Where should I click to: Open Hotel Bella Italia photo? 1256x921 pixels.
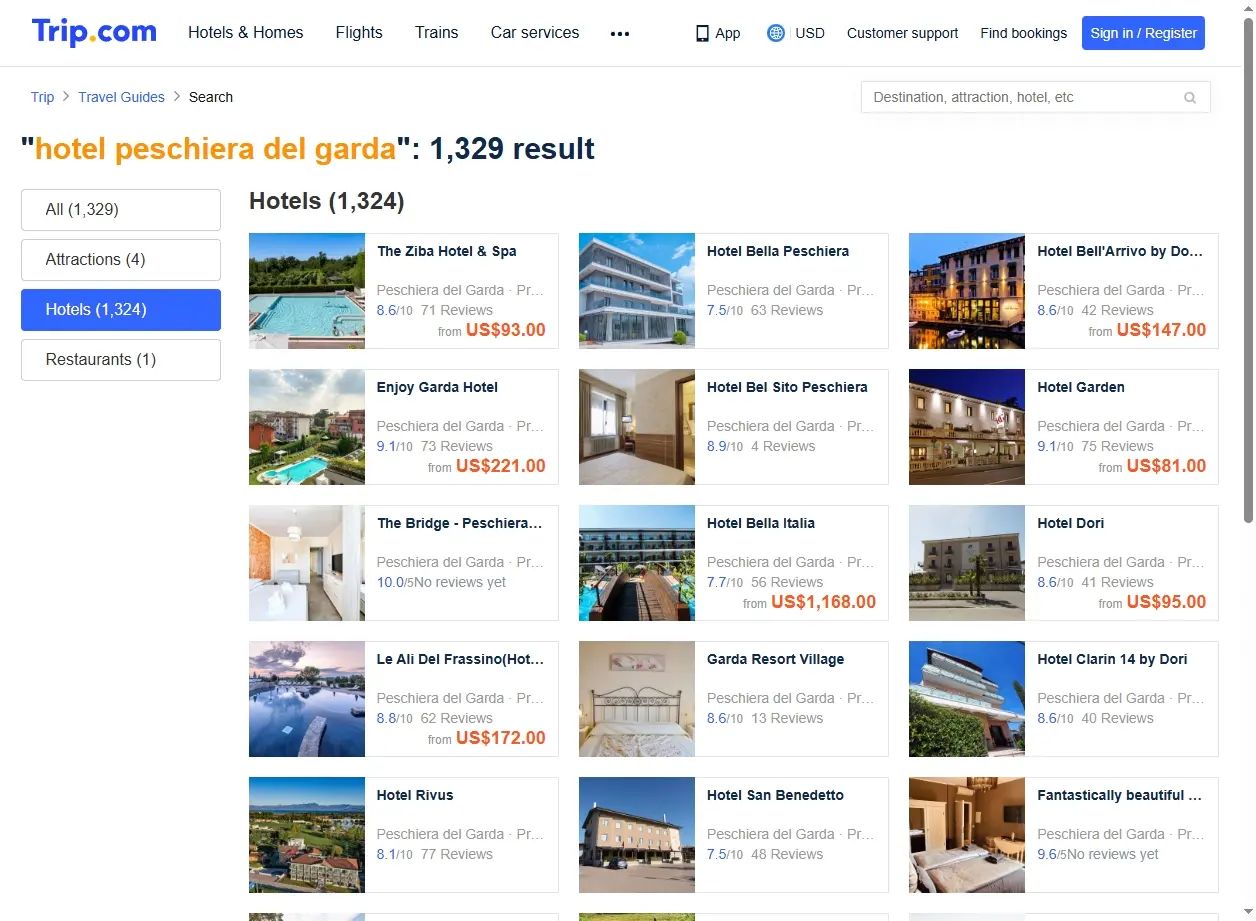click(637, 563)
